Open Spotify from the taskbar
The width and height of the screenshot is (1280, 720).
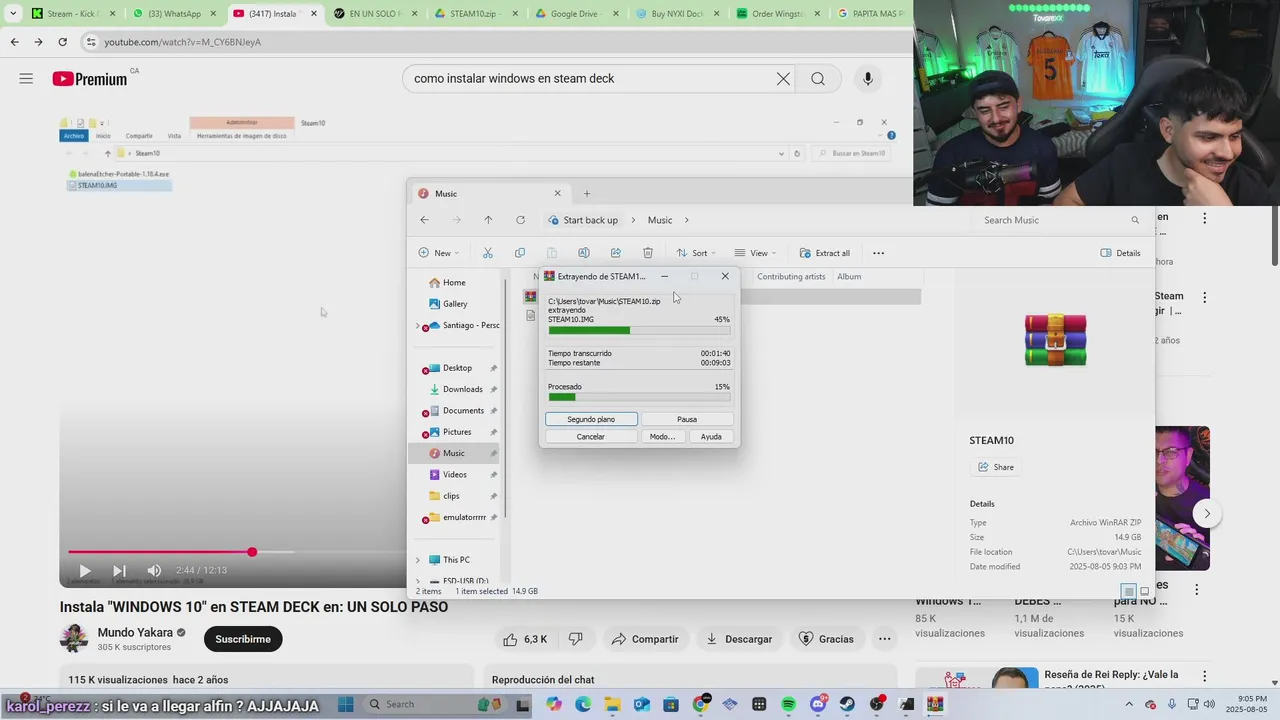point(788,705)
